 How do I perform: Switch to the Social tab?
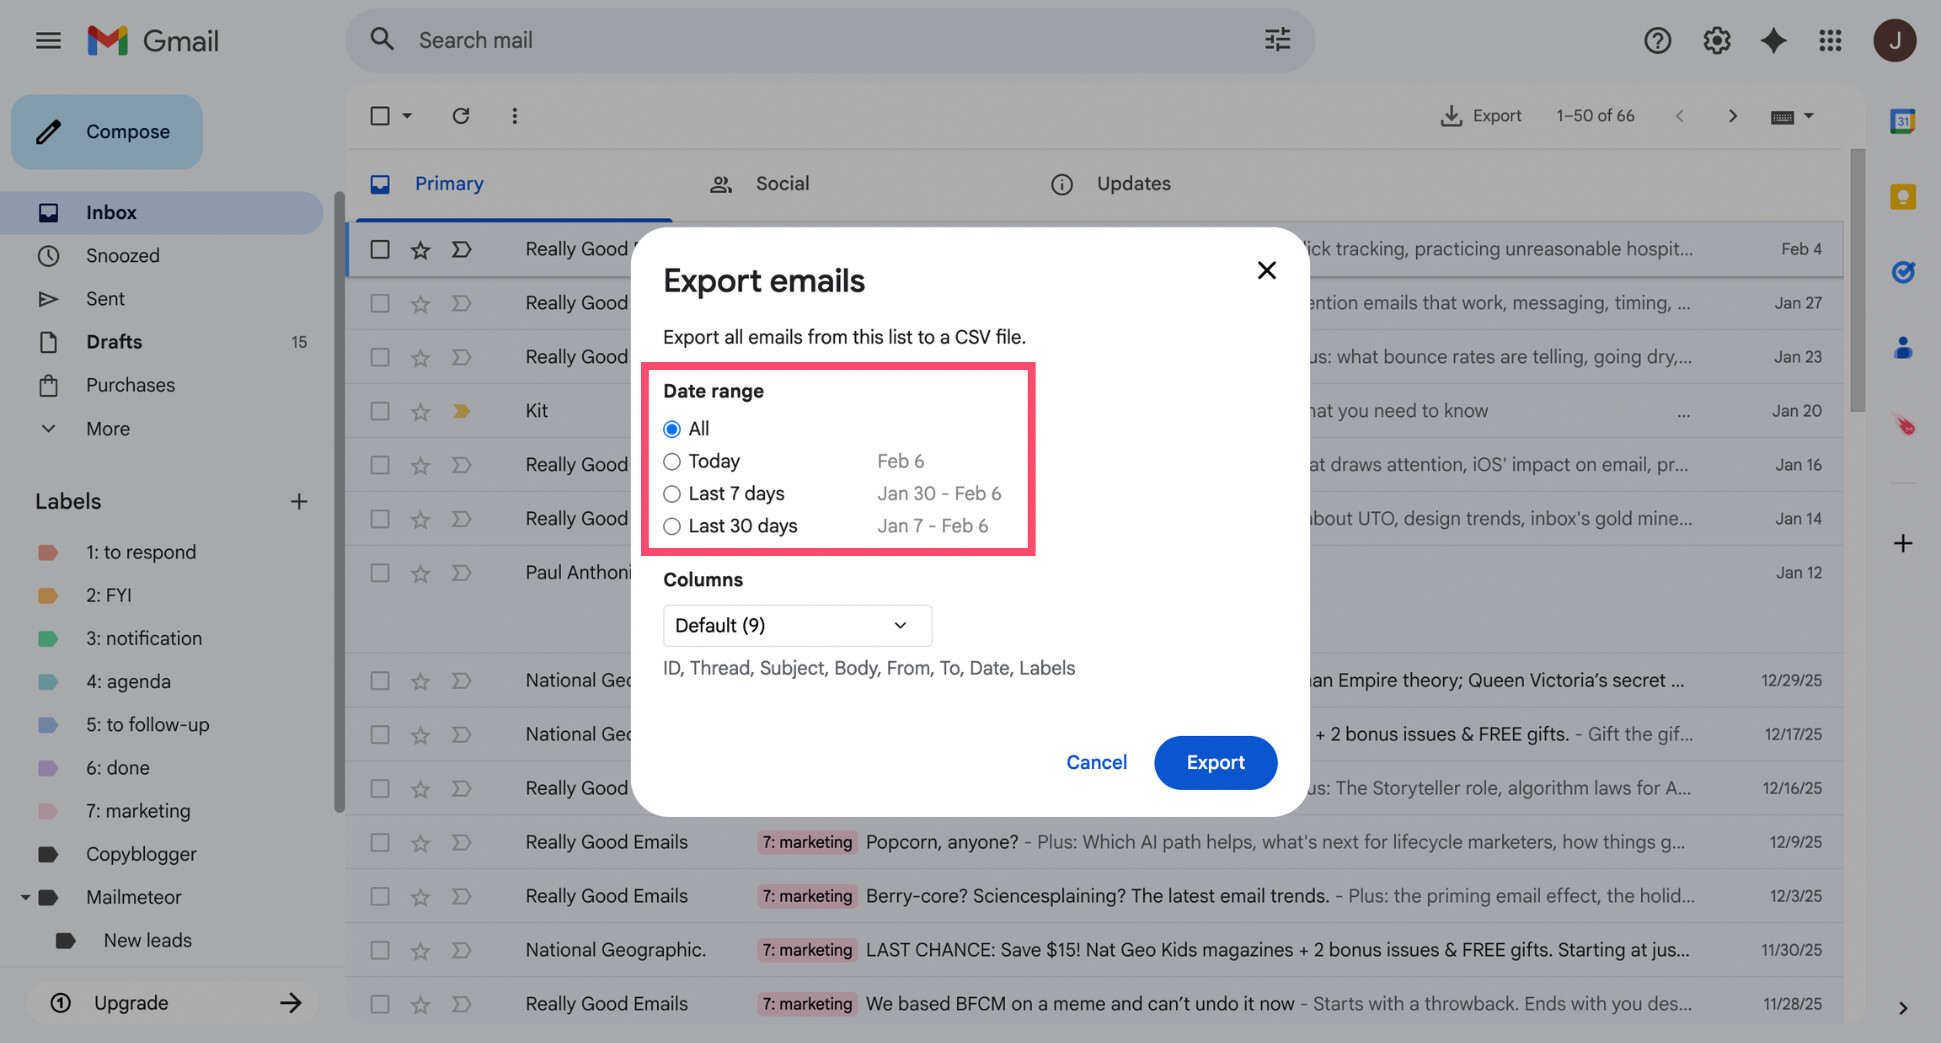[782, 183]
